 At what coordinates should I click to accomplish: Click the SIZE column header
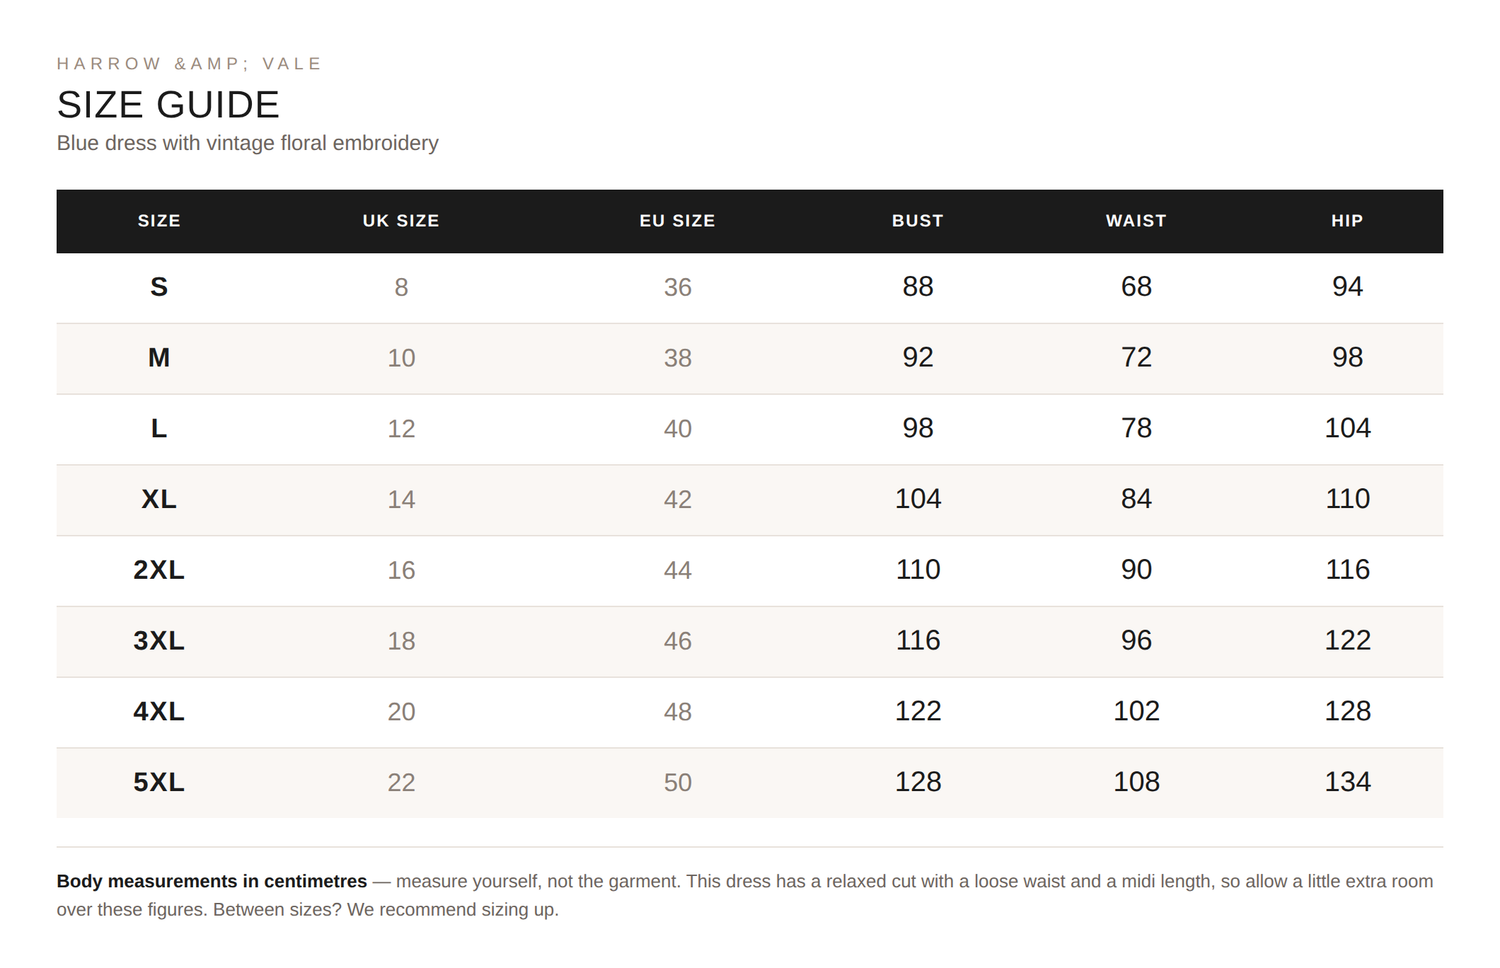pyautogui.click(x=159, y=221)
